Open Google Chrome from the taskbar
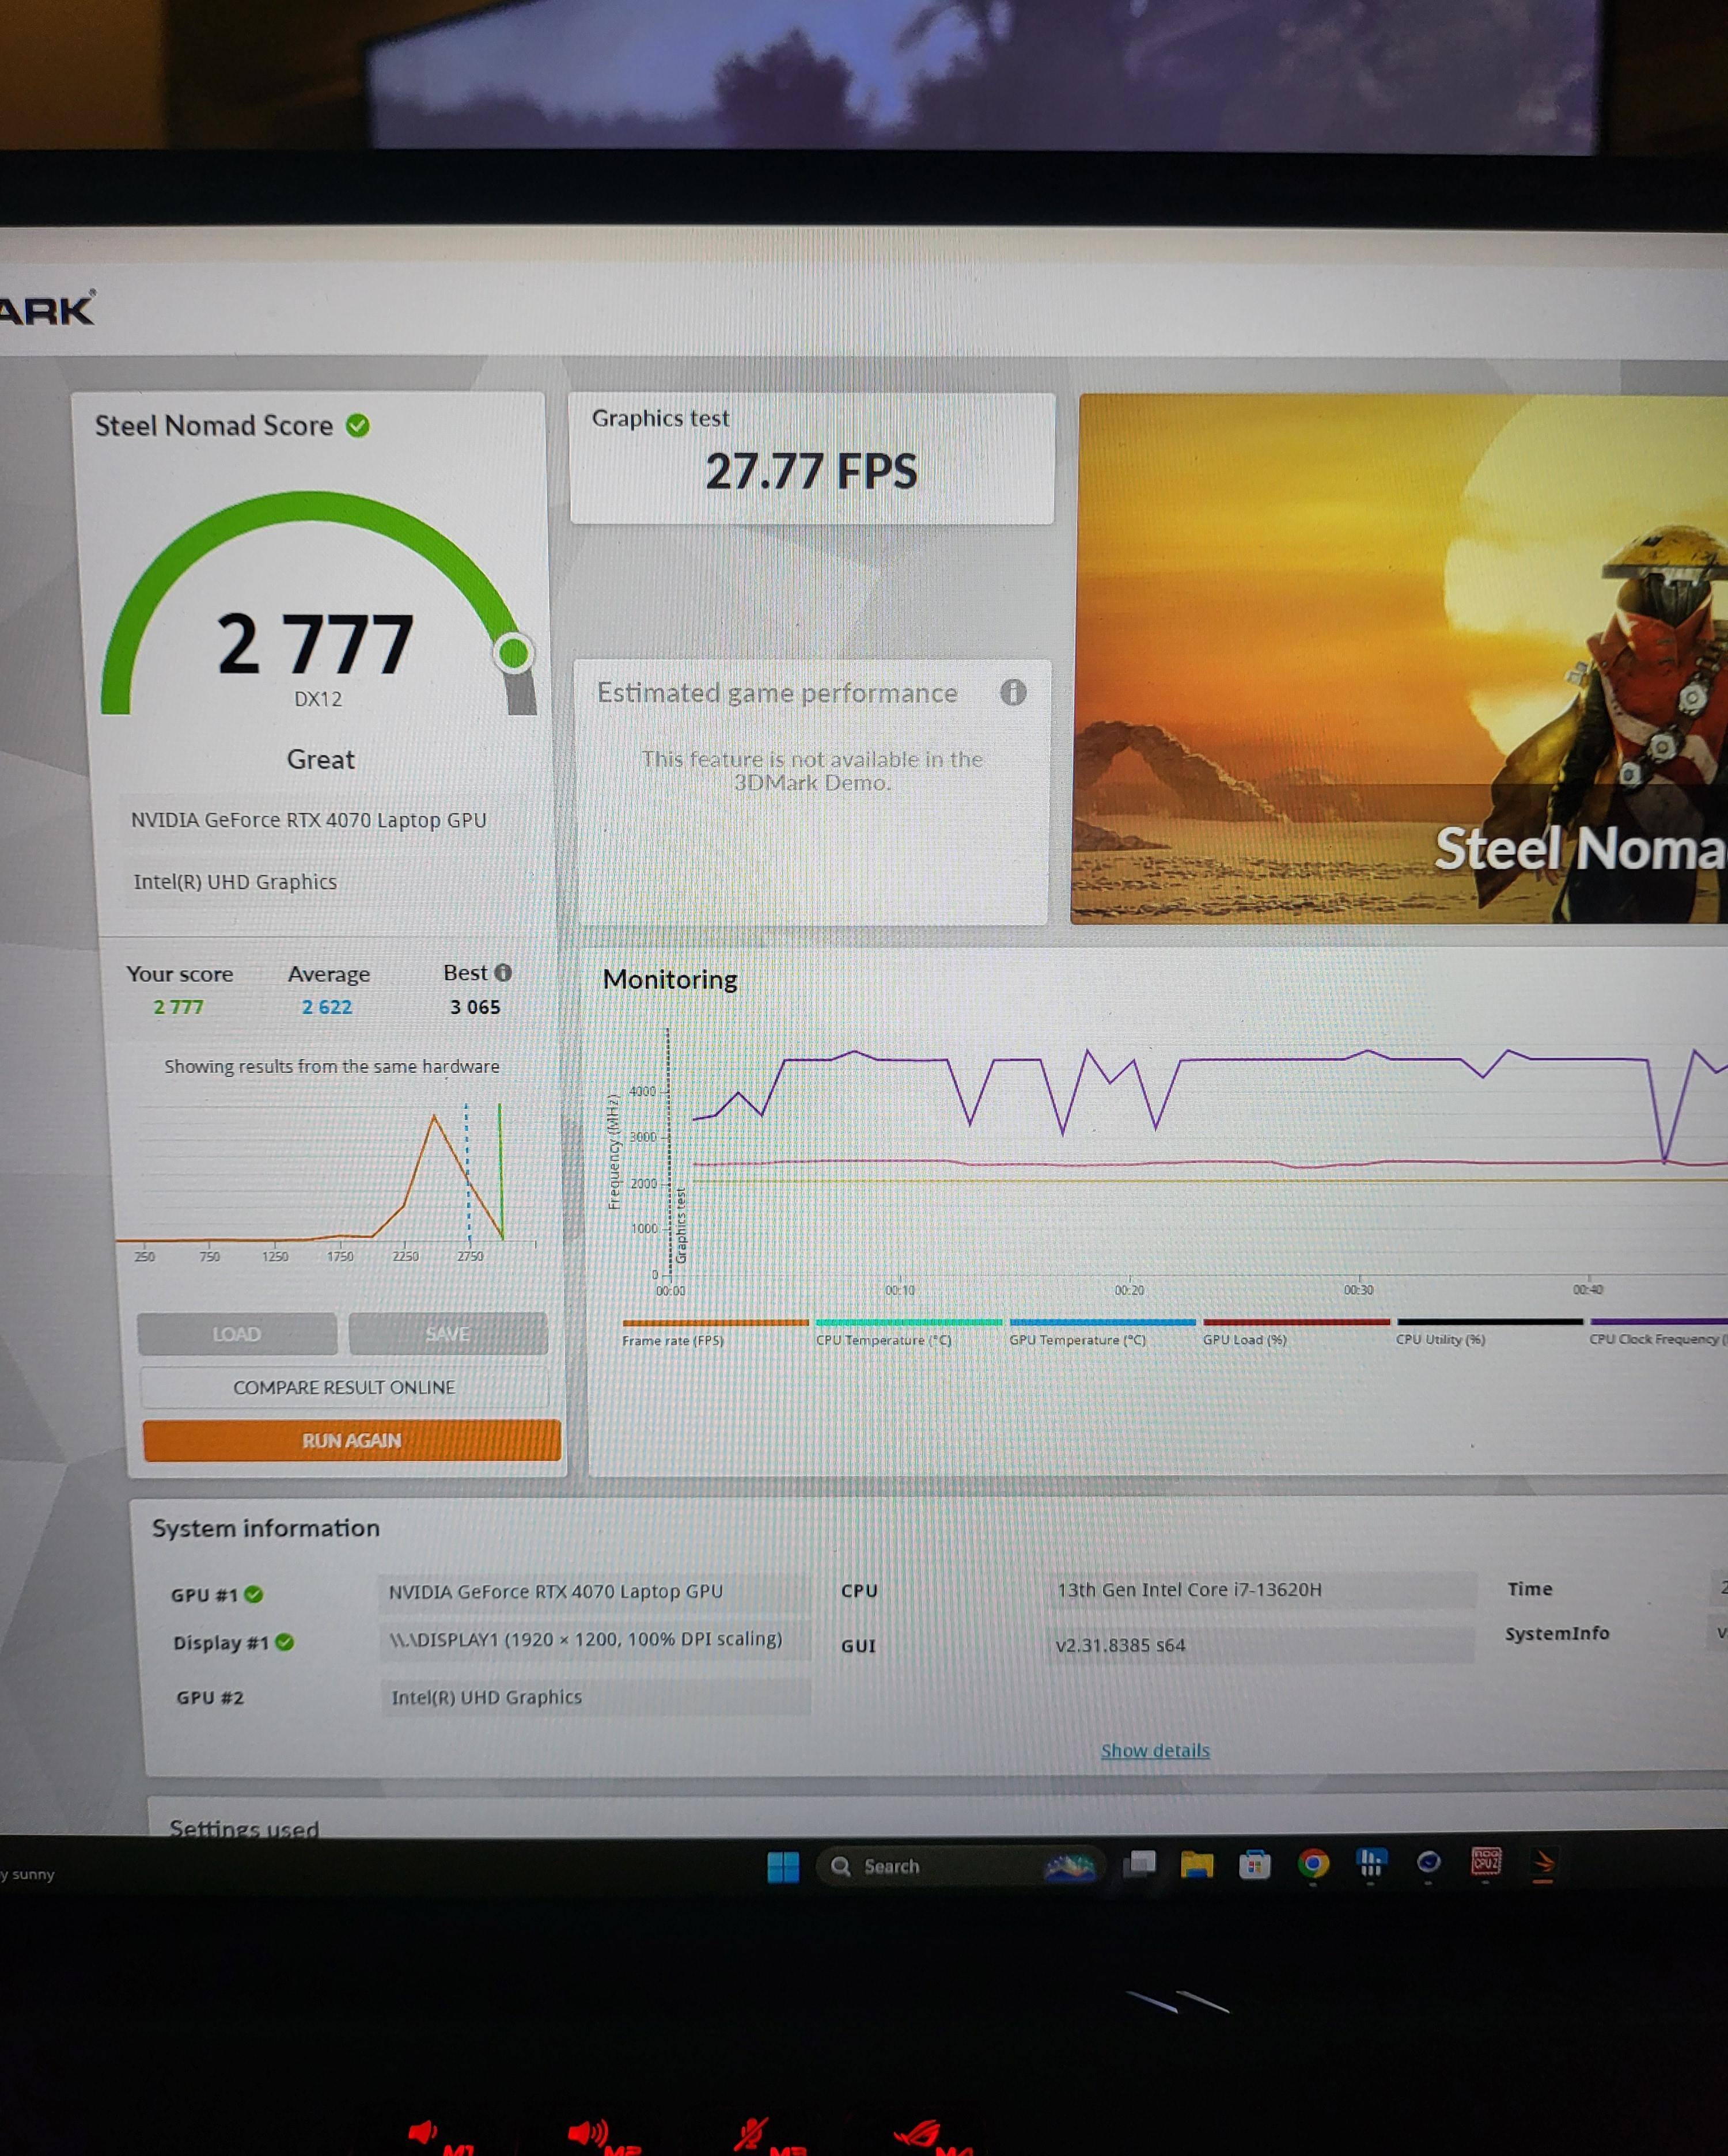 [1313, 1864]
